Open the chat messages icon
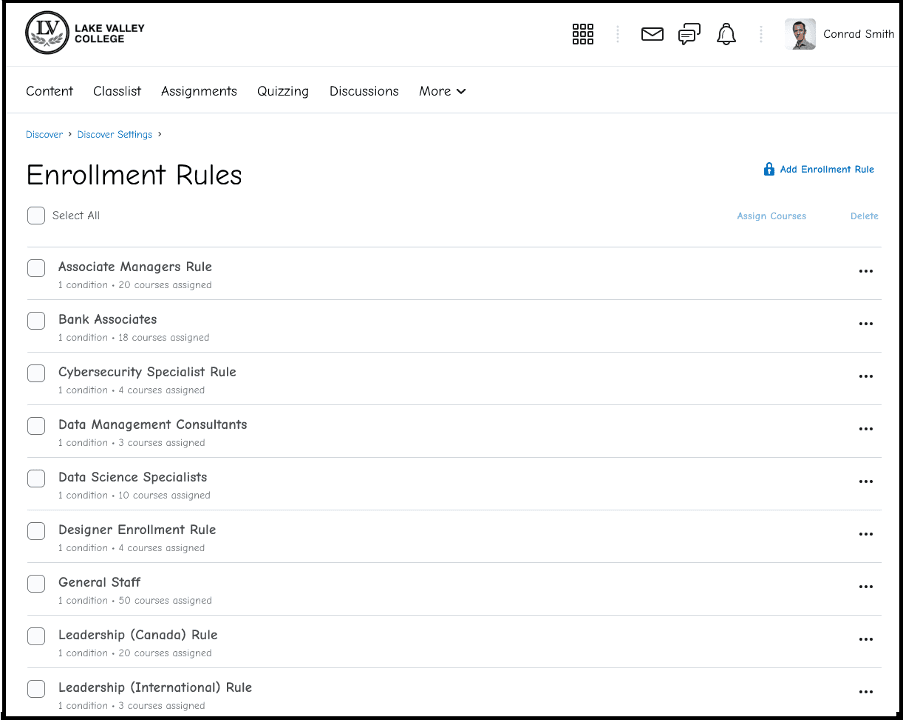 point(689,34)
